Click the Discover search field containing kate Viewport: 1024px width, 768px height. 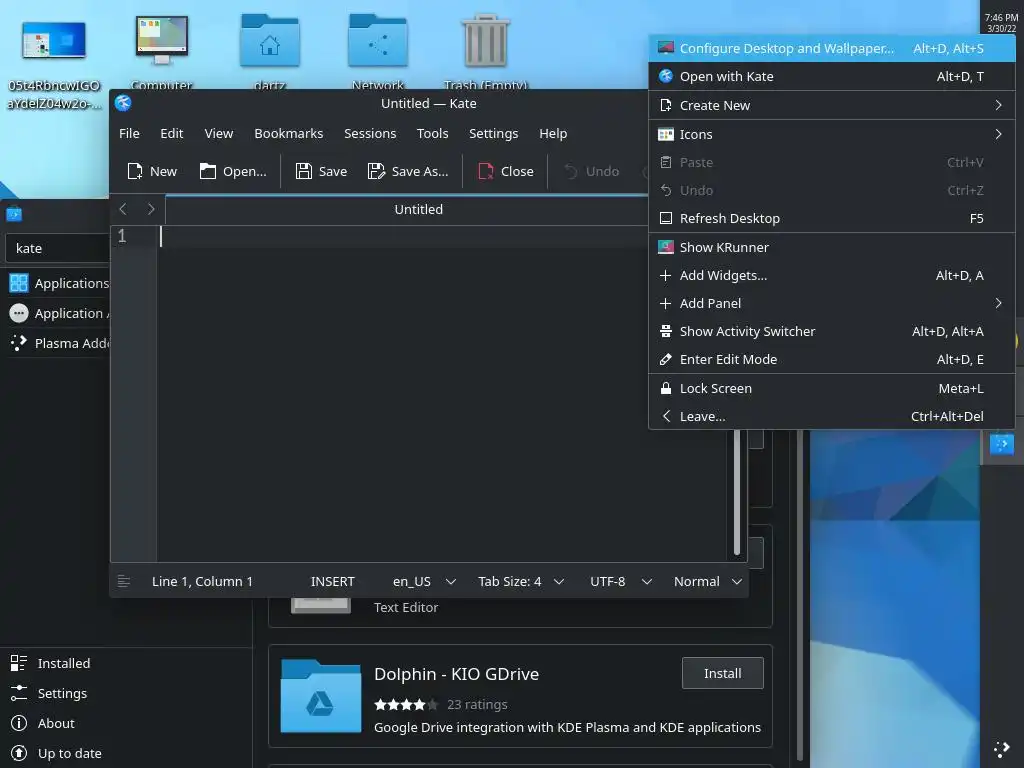(x=57, y=248)
